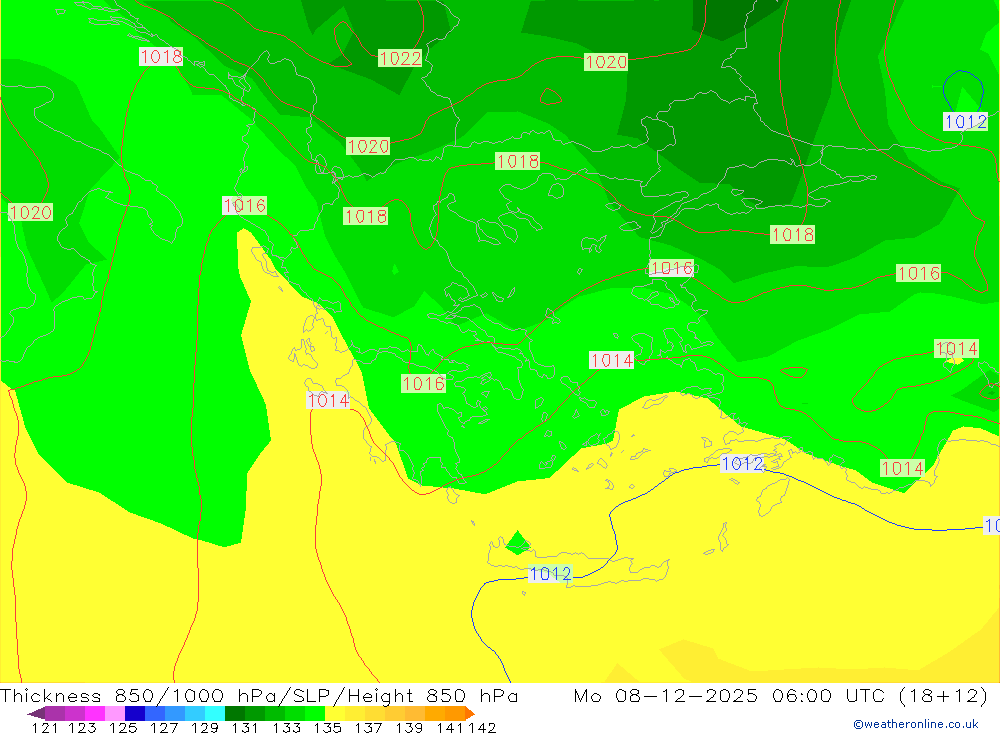The height and width of the screenshot is (733, 1000).
Task: Click the purple left arrow end of the legend
Action: click(36, 713)
